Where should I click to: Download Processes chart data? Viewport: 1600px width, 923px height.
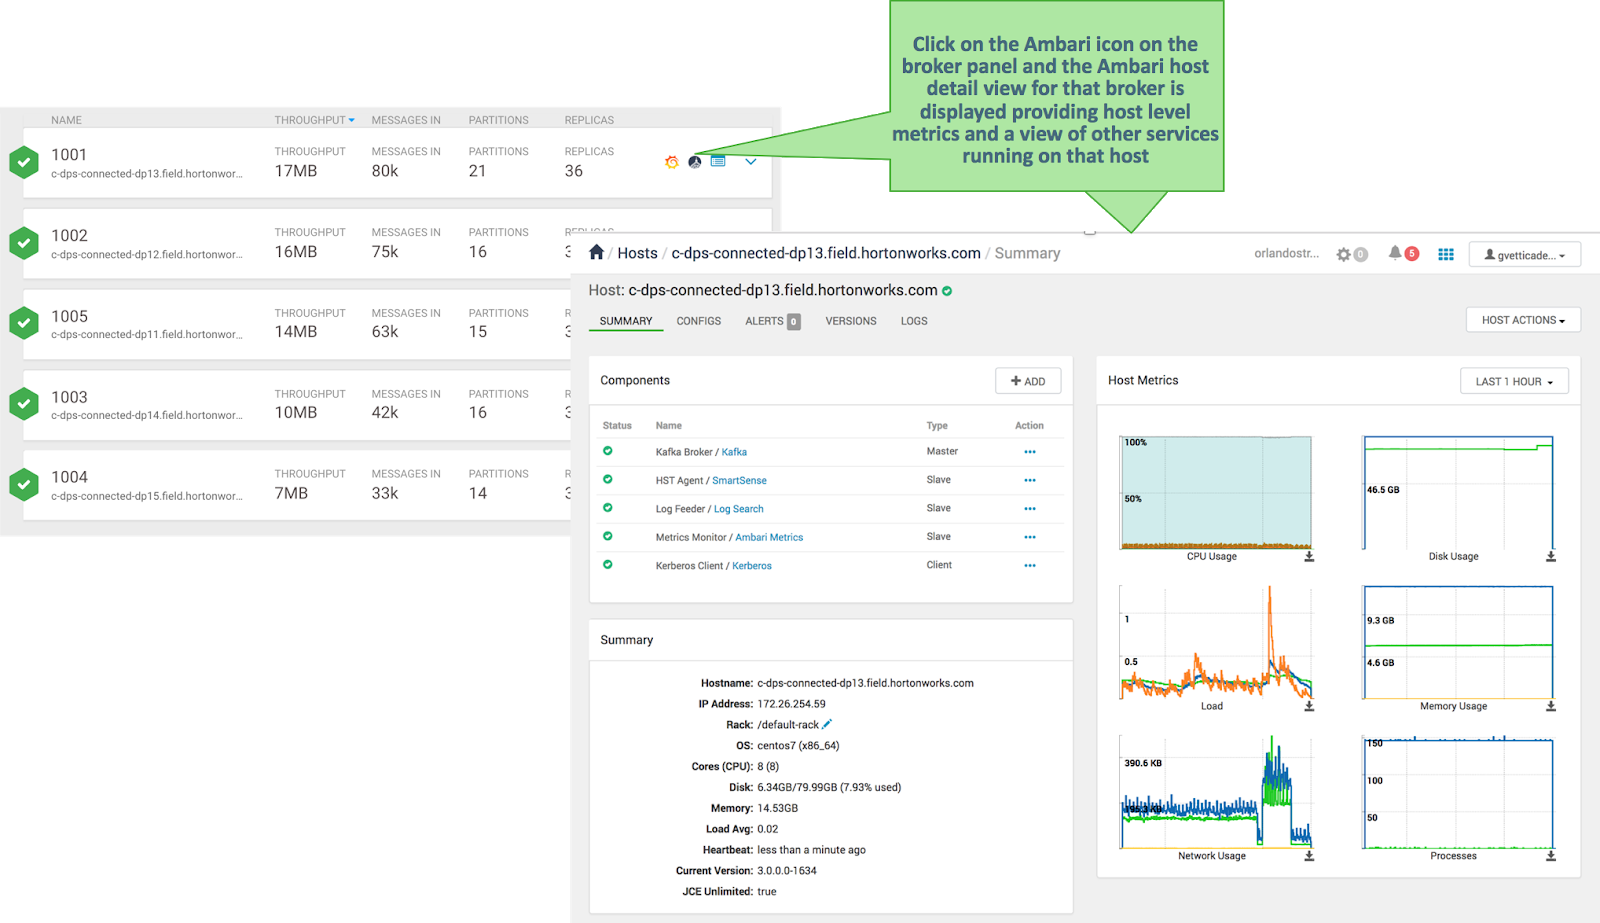tap(1551, 856)
